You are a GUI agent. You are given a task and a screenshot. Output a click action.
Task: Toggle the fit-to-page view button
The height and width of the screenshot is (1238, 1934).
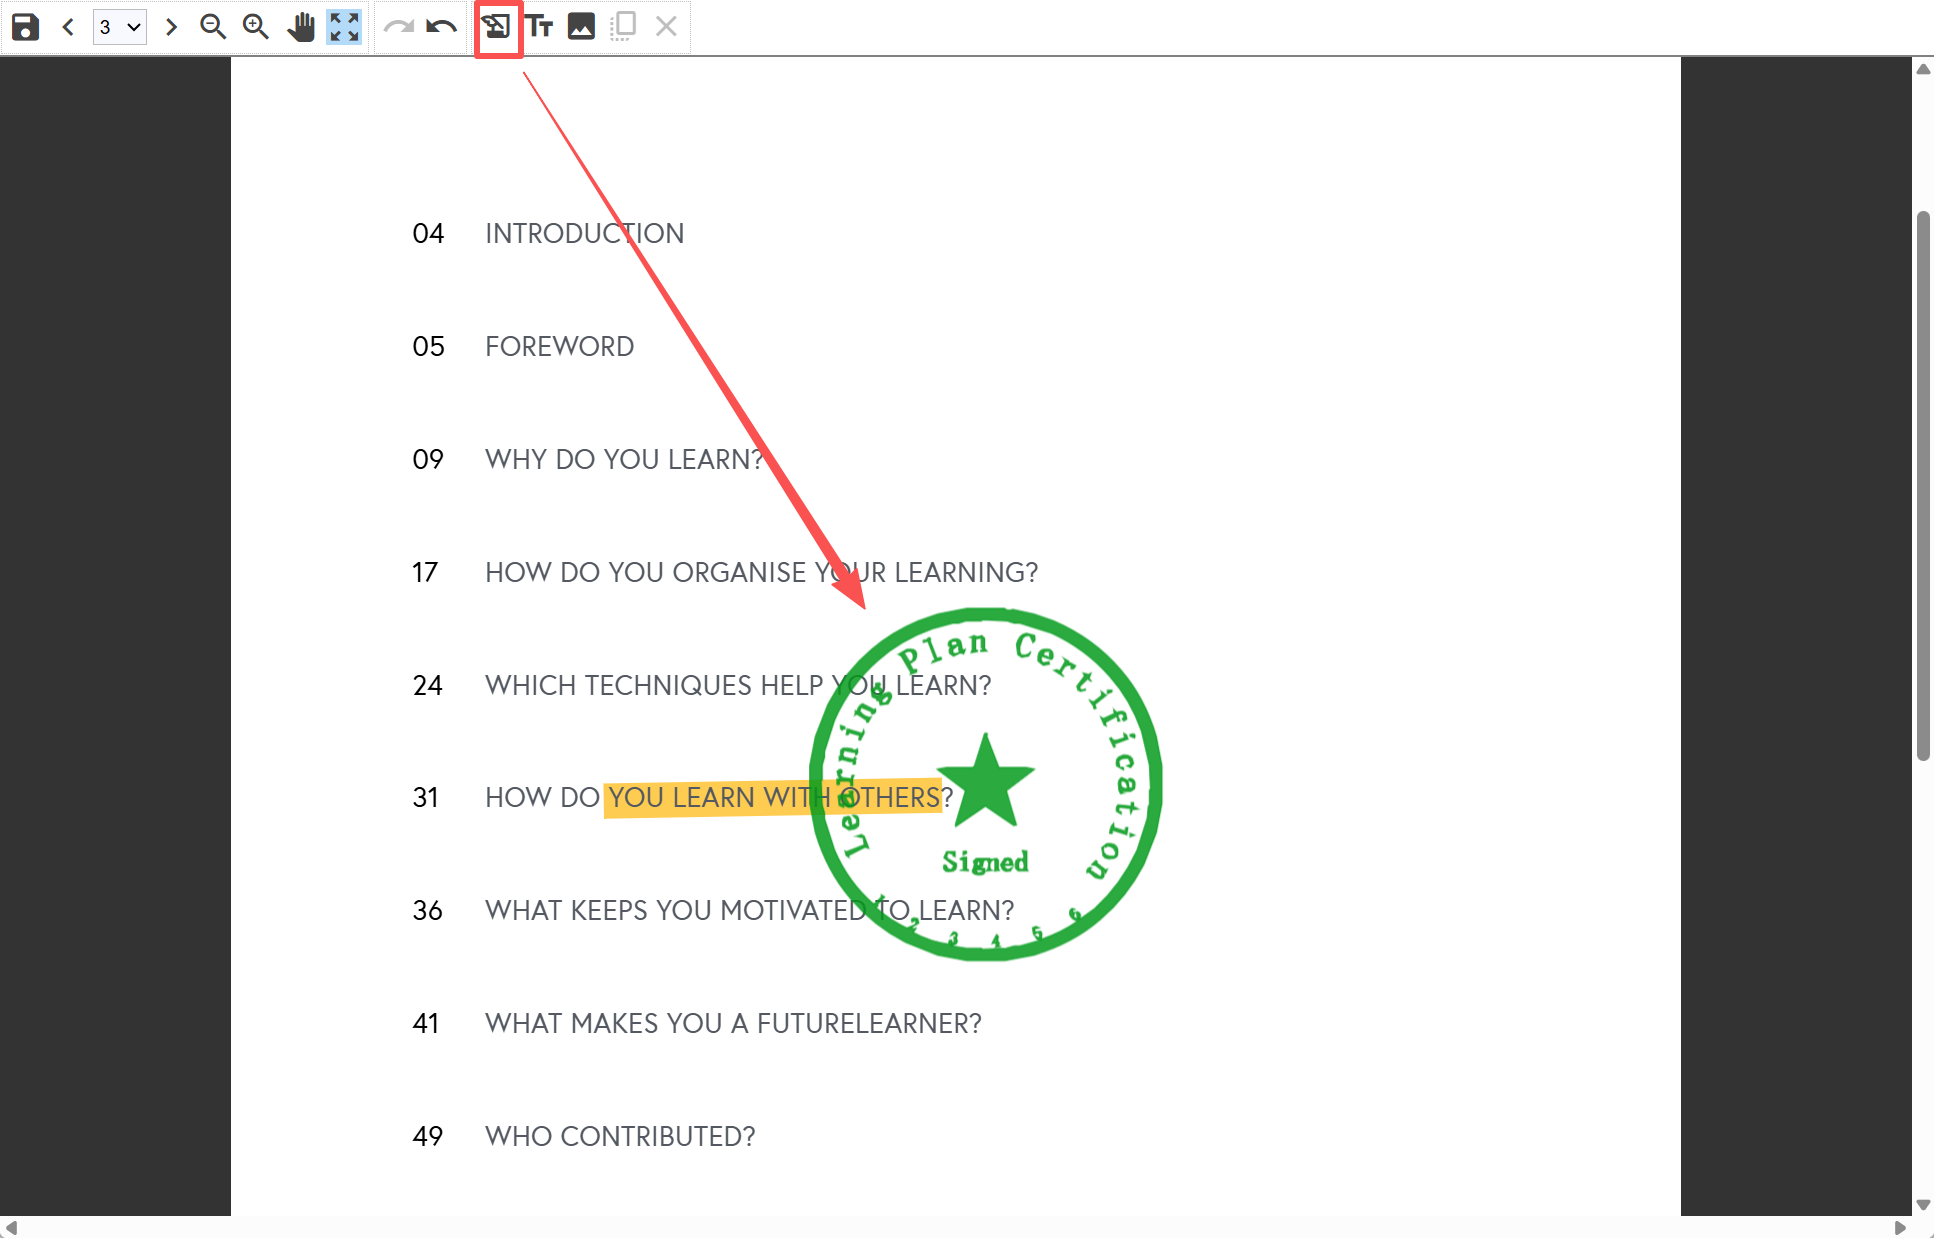tap(344, 27)
